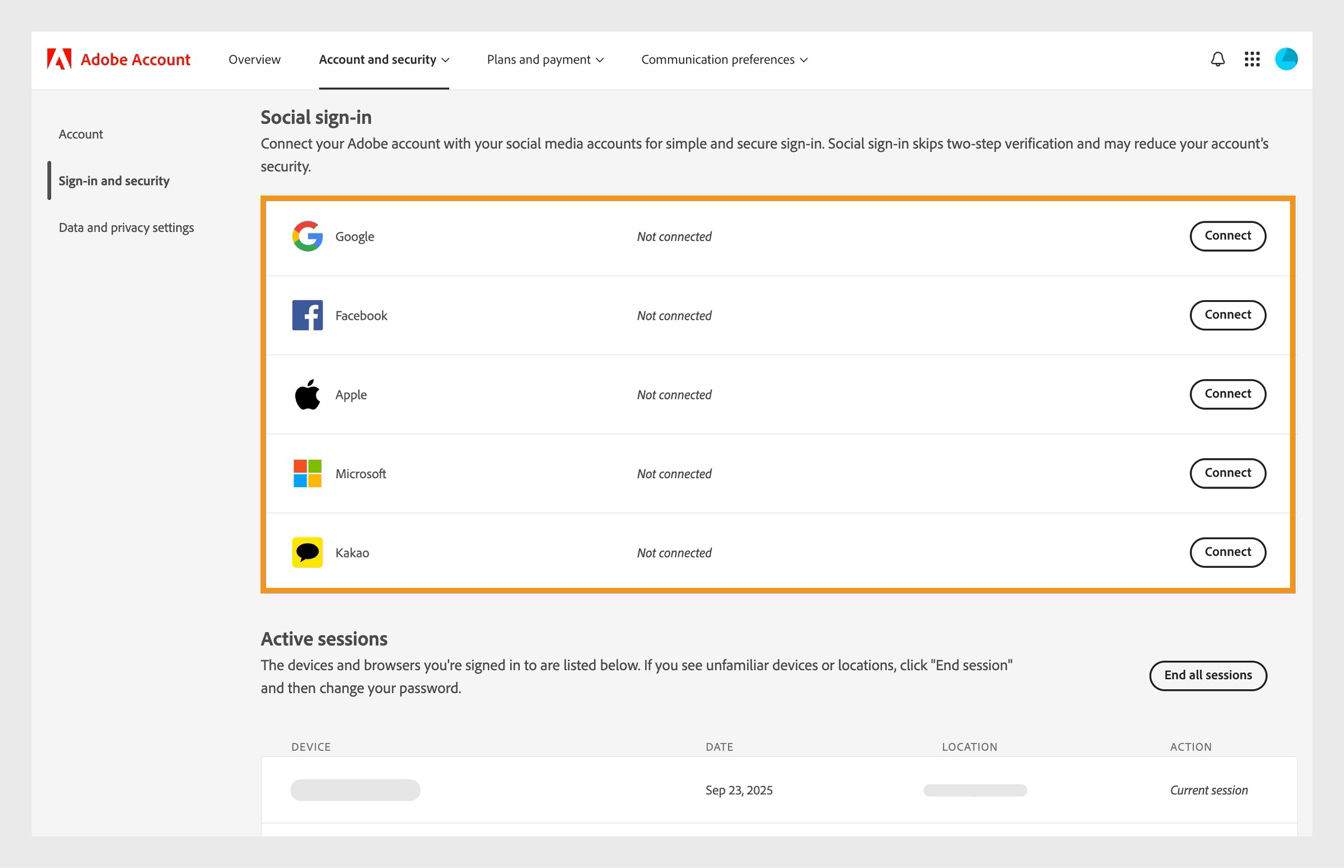This screenshot has height=868, width=1344.
Task: Select Sign-in and security in the sidebar
Action: click(114, 181)
